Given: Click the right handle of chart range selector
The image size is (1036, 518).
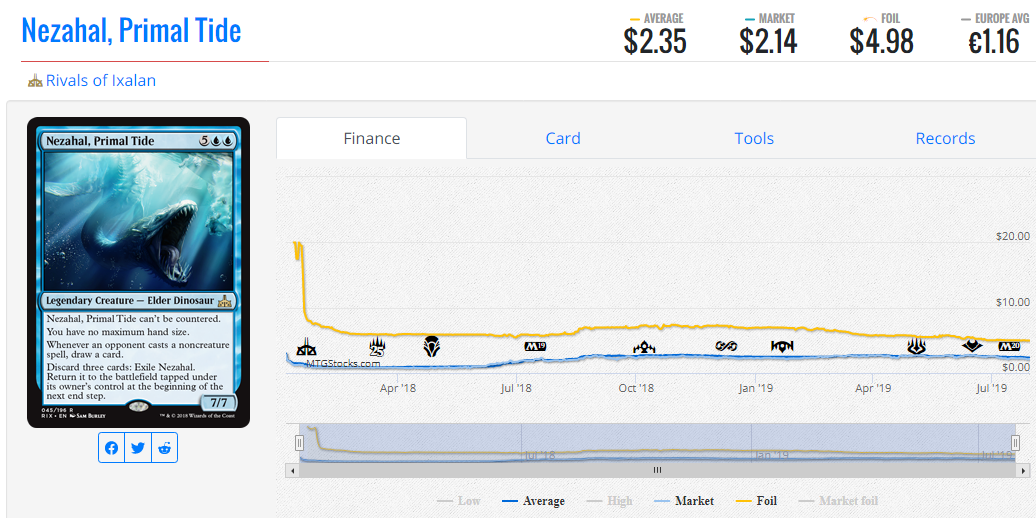Looking at the screenshot, I should [x=1016, y=442].
